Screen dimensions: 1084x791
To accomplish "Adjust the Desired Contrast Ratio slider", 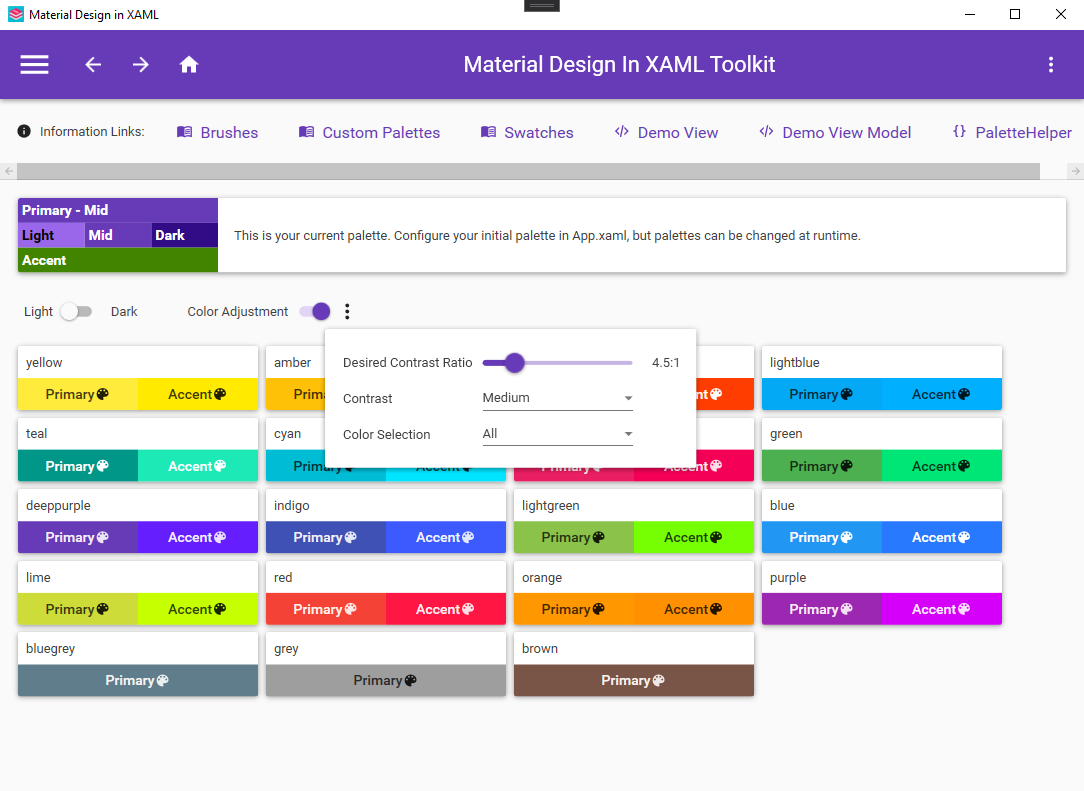I will point(557,362).
